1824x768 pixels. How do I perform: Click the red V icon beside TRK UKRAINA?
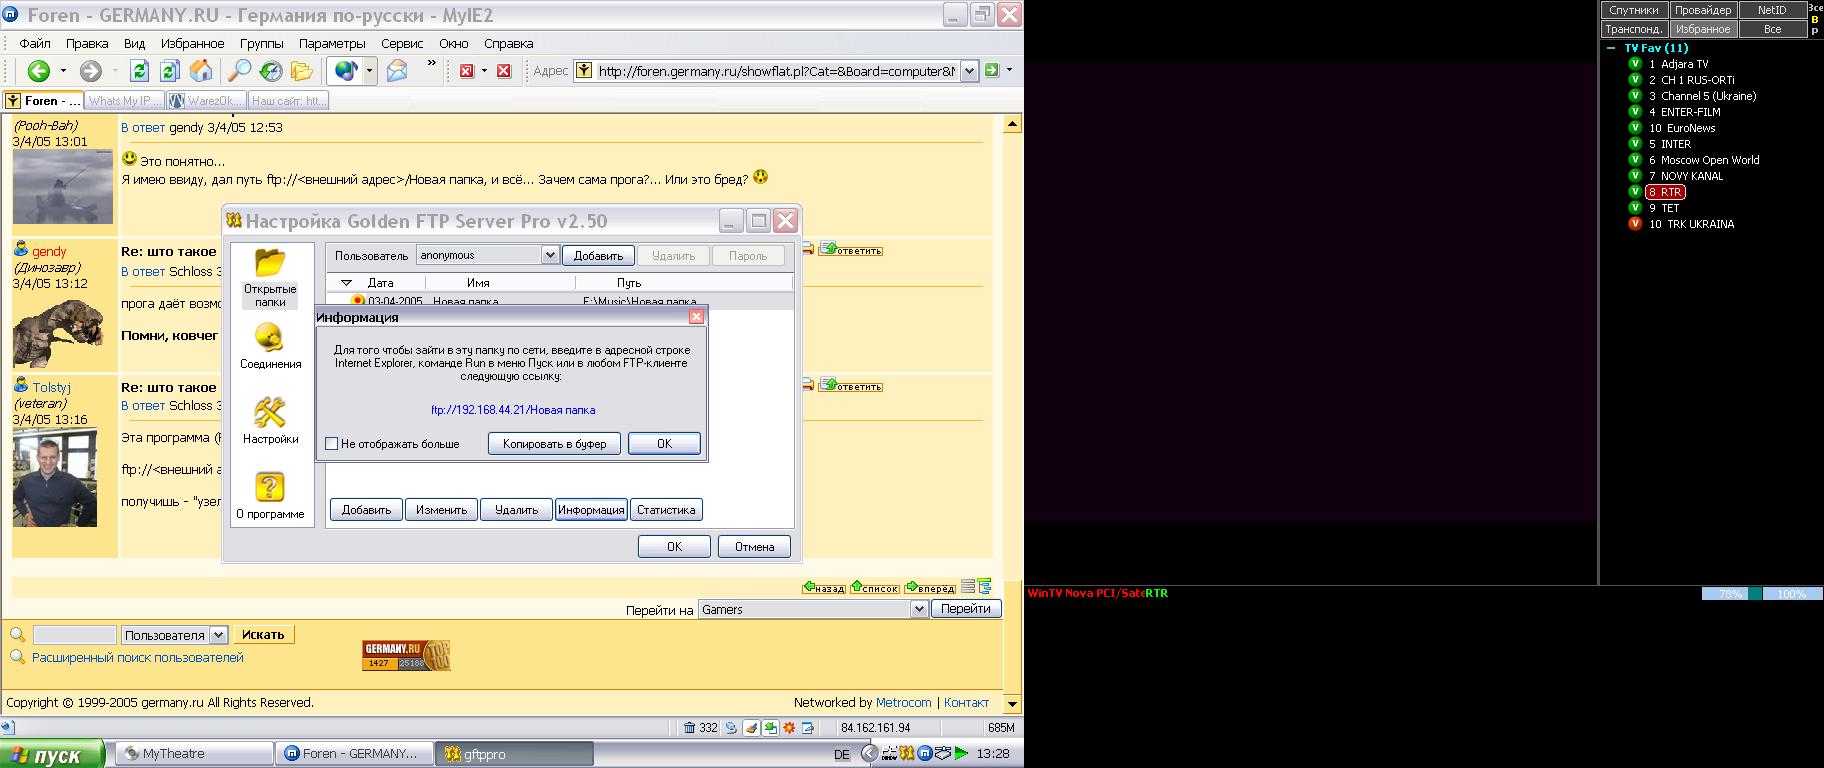click(1636, 223)
